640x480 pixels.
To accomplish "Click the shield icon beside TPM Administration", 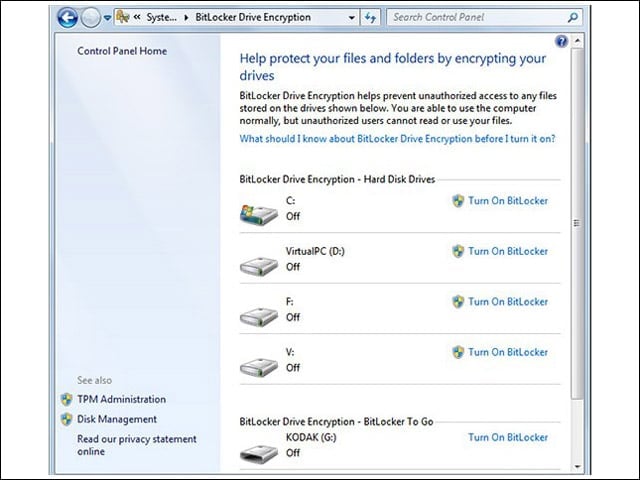I will coord(67,399).
